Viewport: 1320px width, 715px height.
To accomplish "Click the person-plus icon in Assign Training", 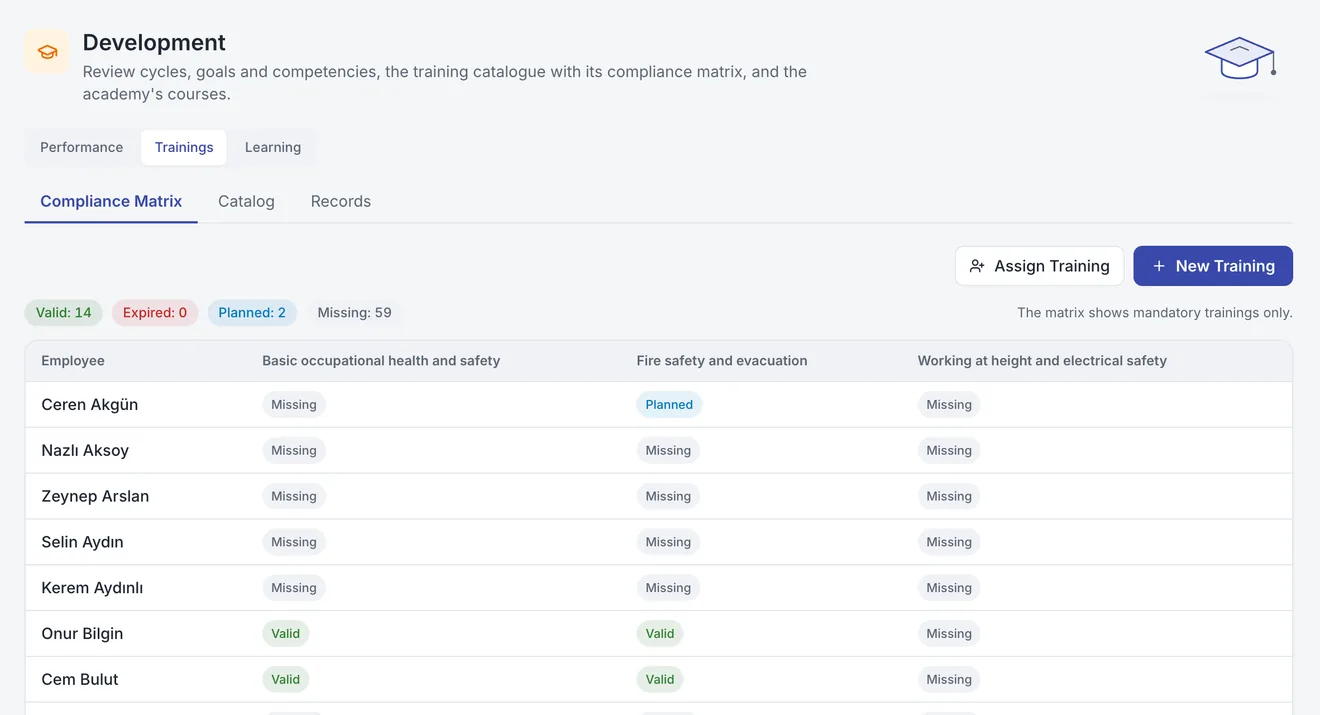I will pyautogui.click(x=977, y=266).
